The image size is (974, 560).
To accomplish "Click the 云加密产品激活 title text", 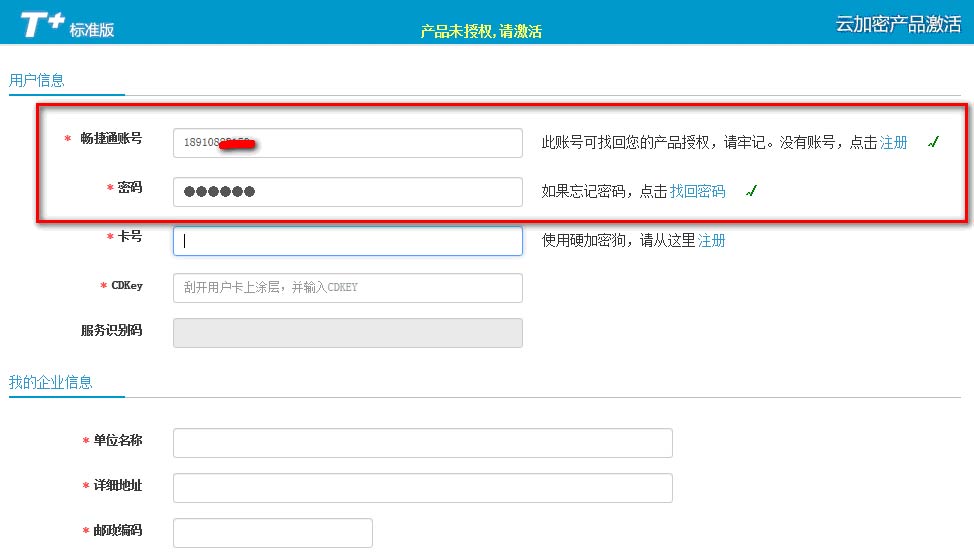I will pyautogui.click(x=898, y=24).
